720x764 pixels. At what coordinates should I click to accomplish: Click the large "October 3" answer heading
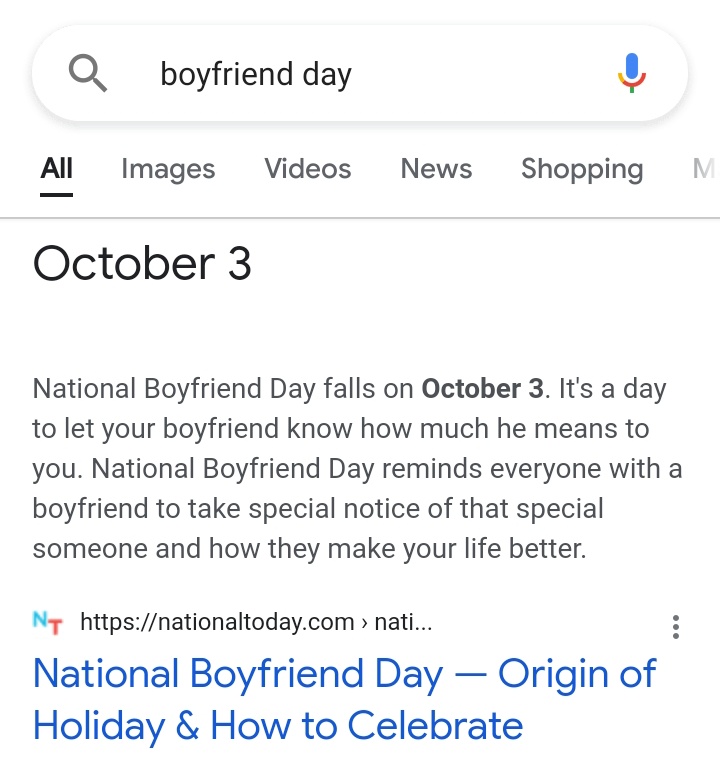point(142,263)
